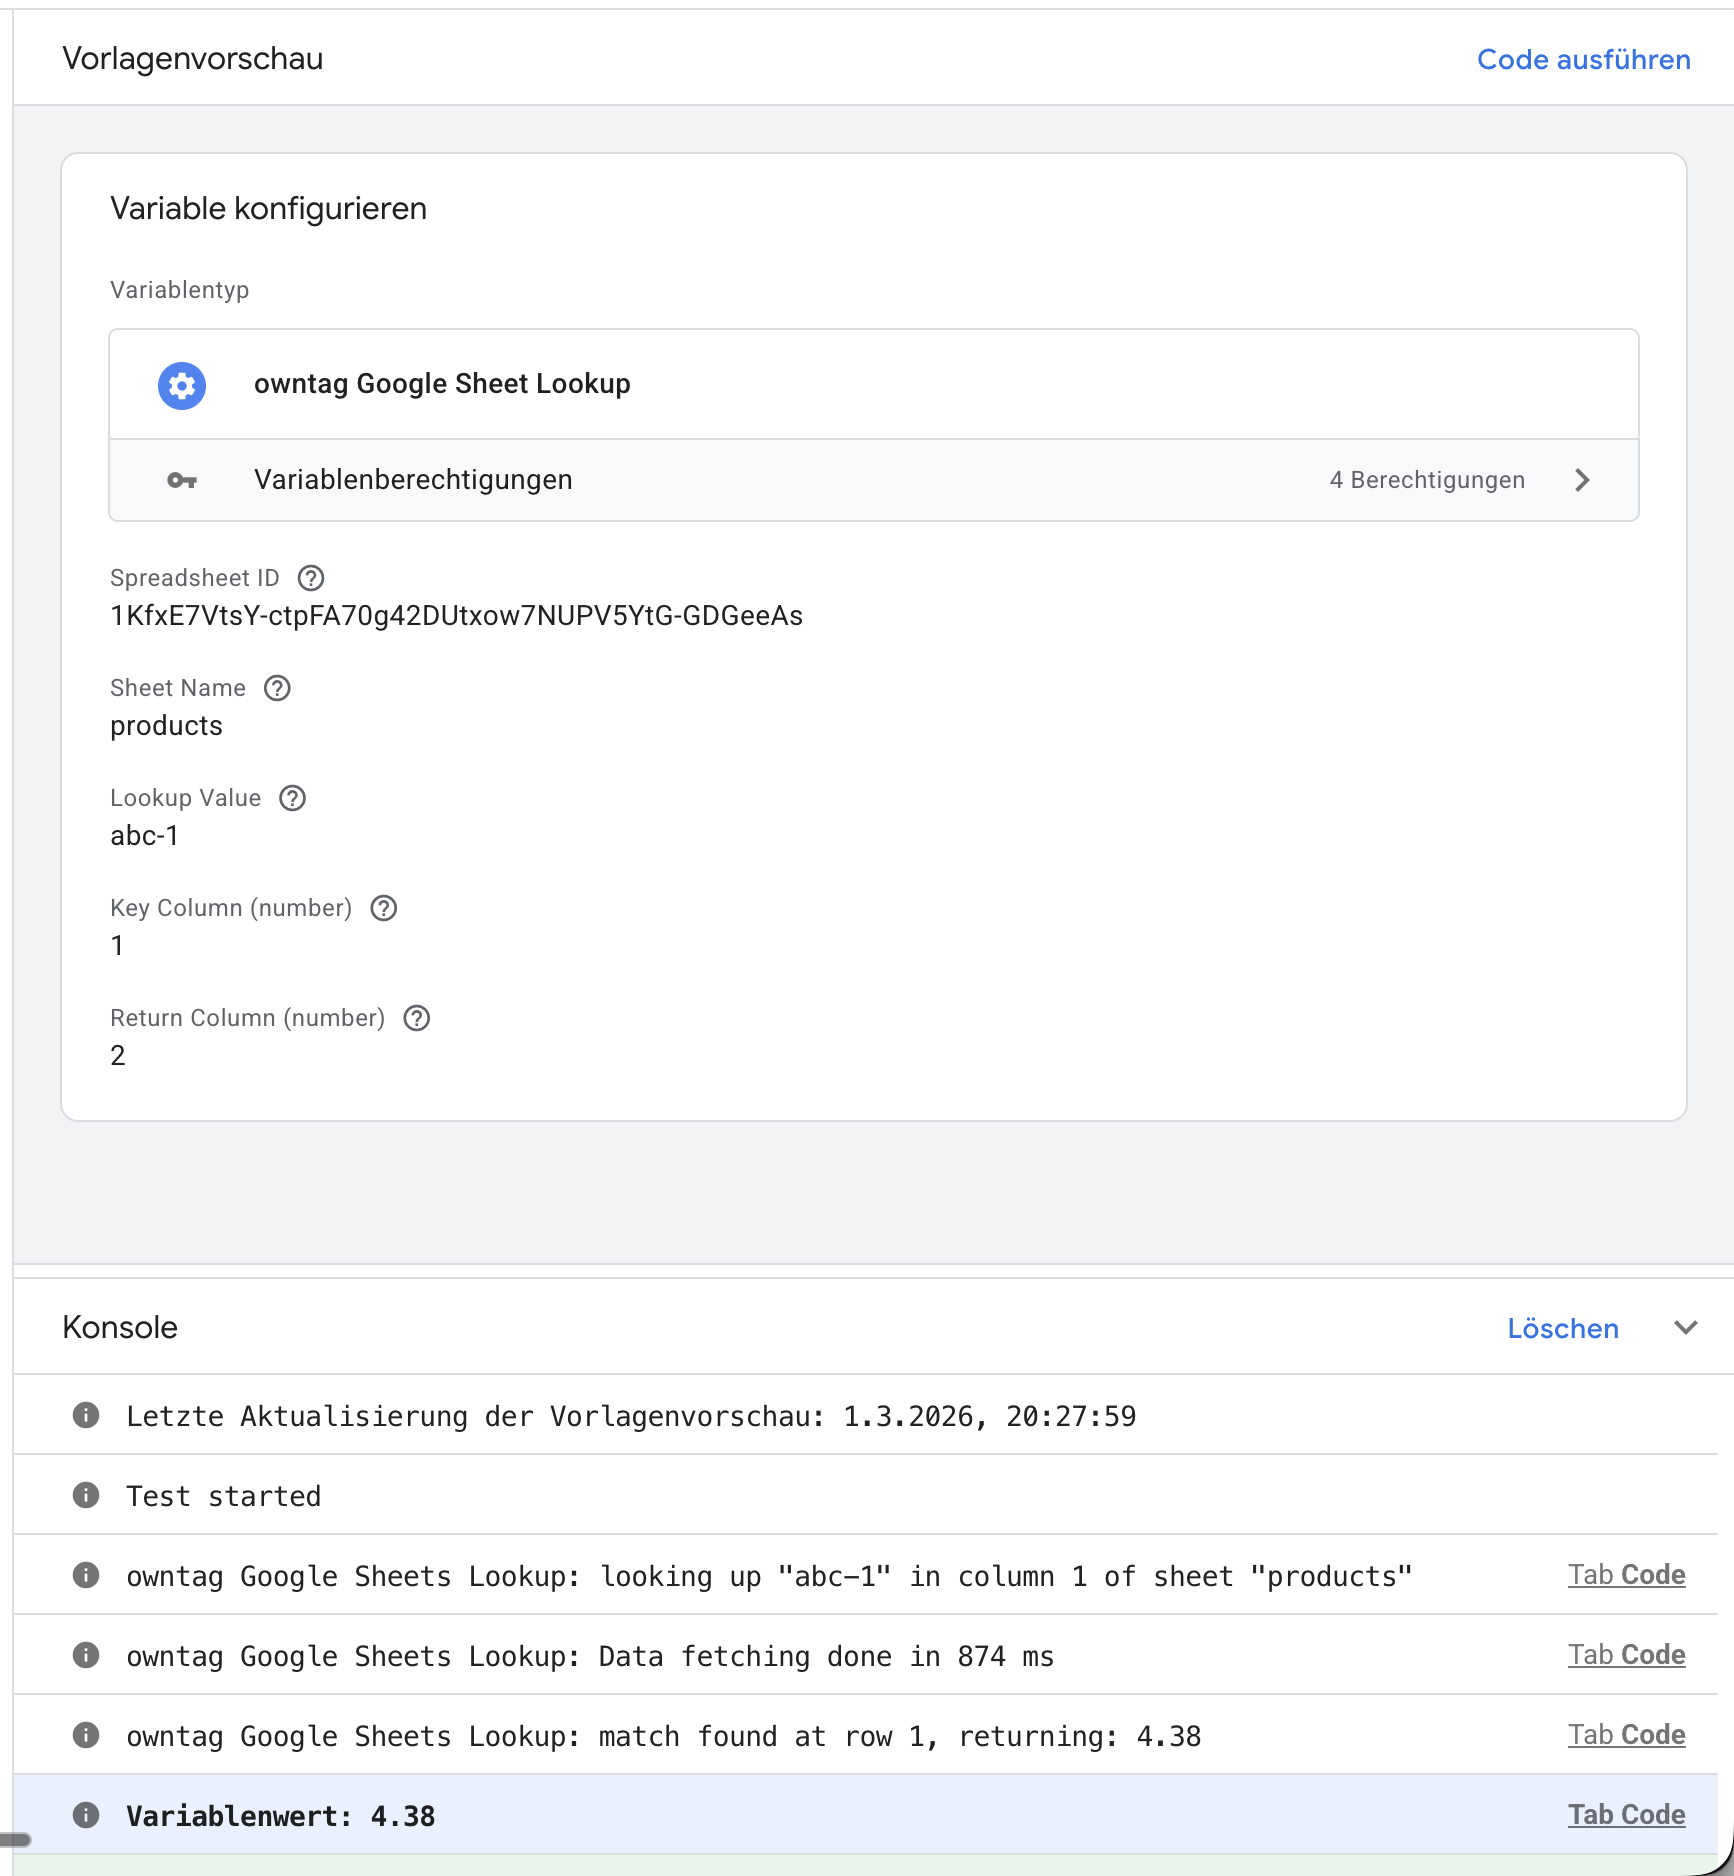1734x1876 pixels.
Task: Open help icon beside Spreadsheet ID
Action: point(311,578)
